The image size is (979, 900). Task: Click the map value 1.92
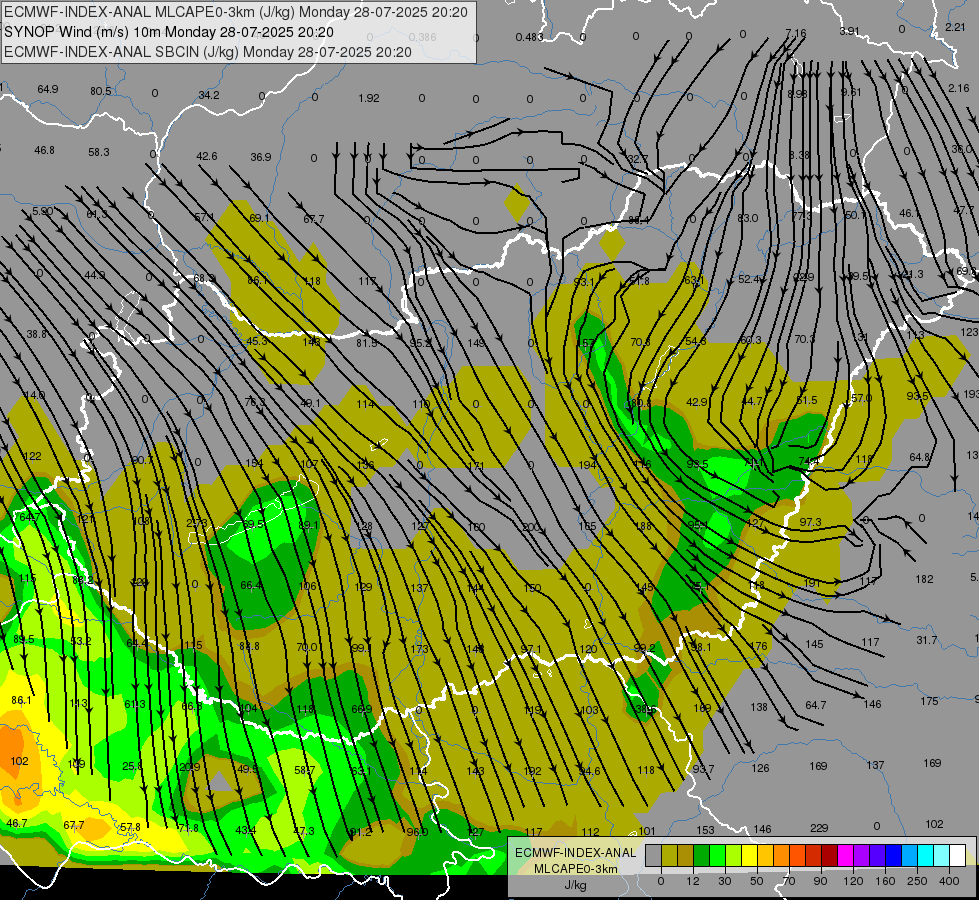(x=369, y=98)
